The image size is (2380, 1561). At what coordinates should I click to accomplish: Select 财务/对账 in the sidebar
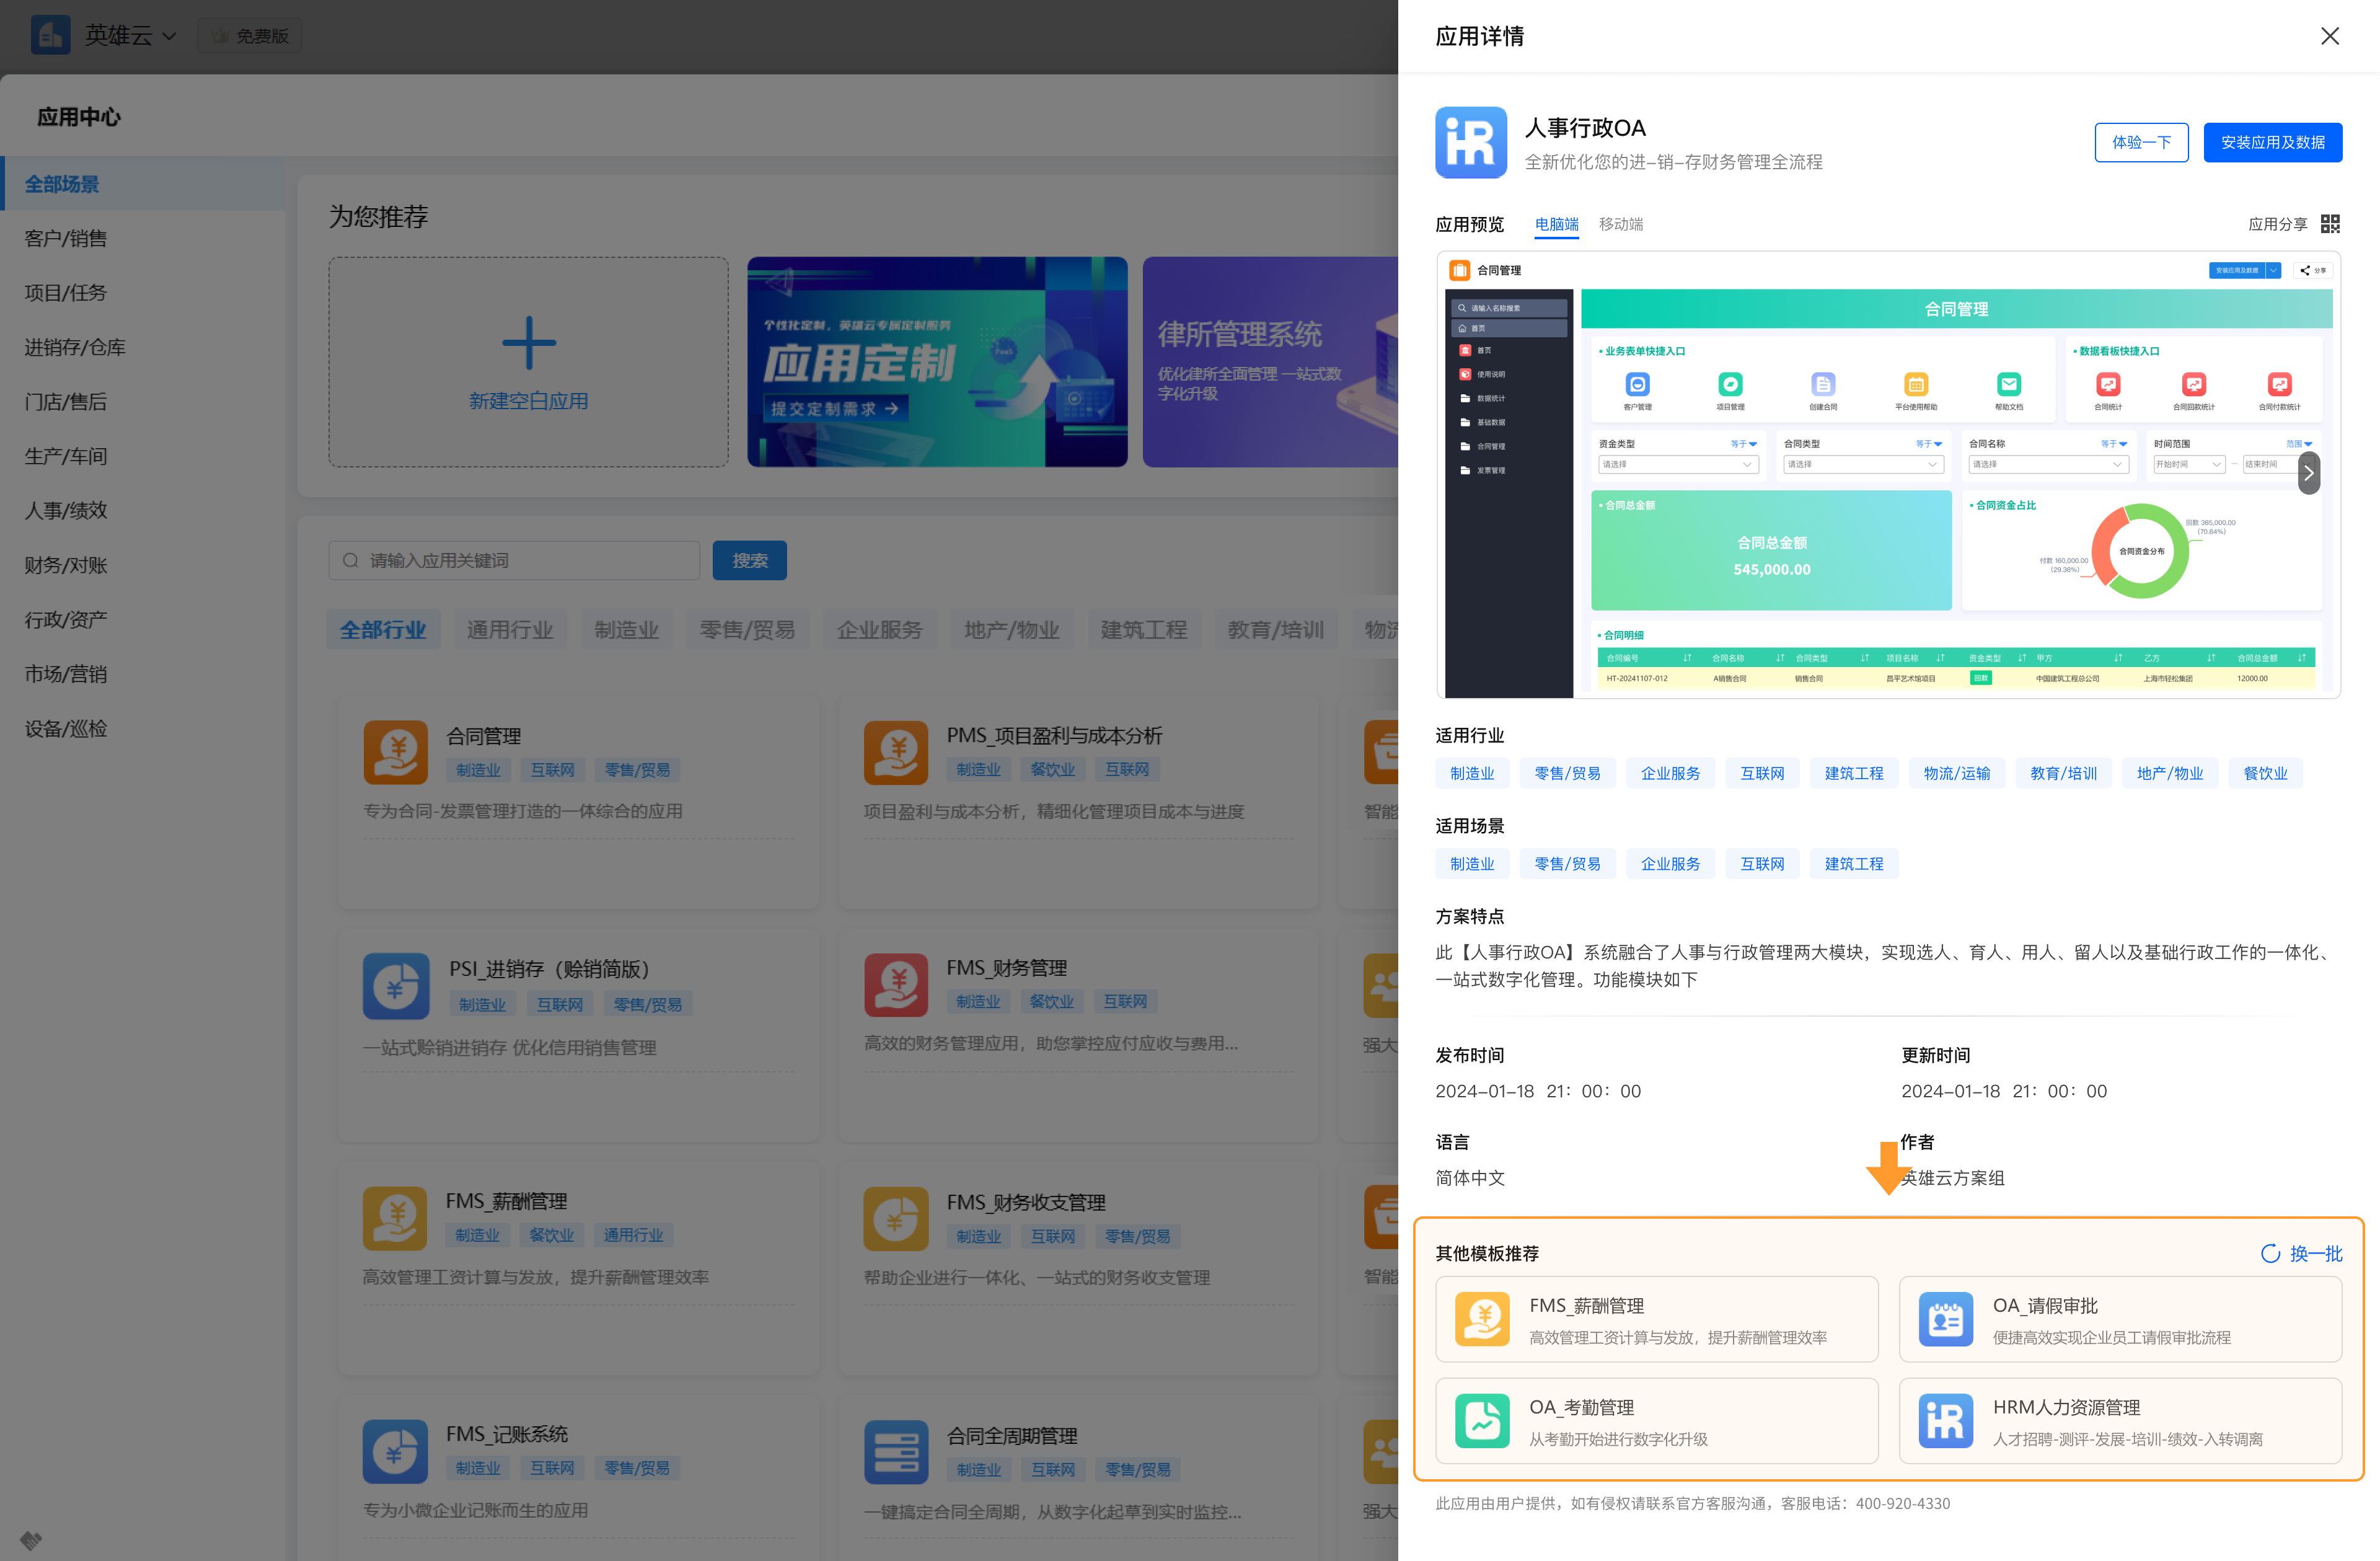[x=143, y=565]
